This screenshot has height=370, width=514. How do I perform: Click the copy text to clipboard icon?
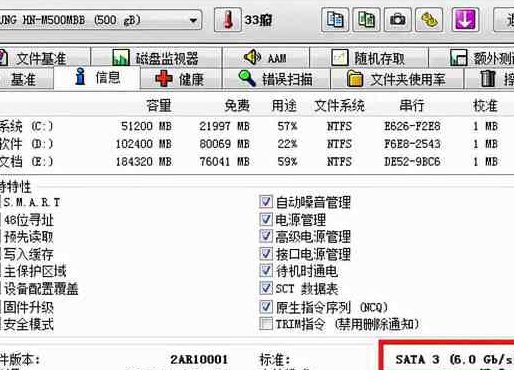point(335,20)
